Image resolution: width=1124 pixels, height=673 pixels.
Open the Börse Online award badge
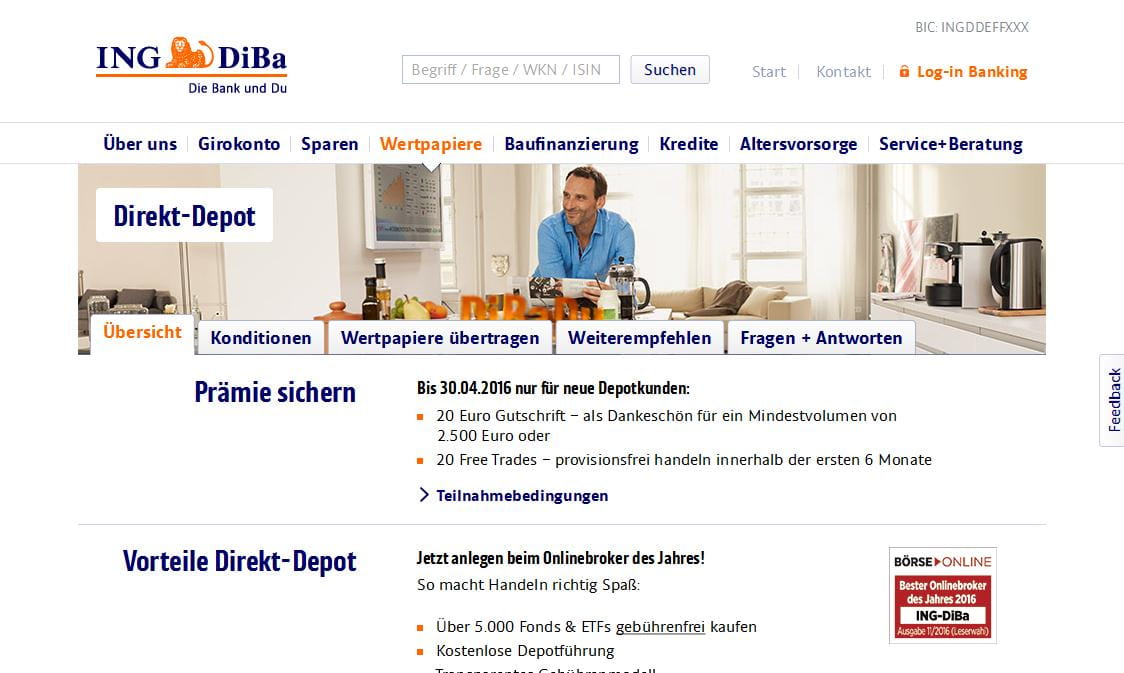click(x=943, y=595)
